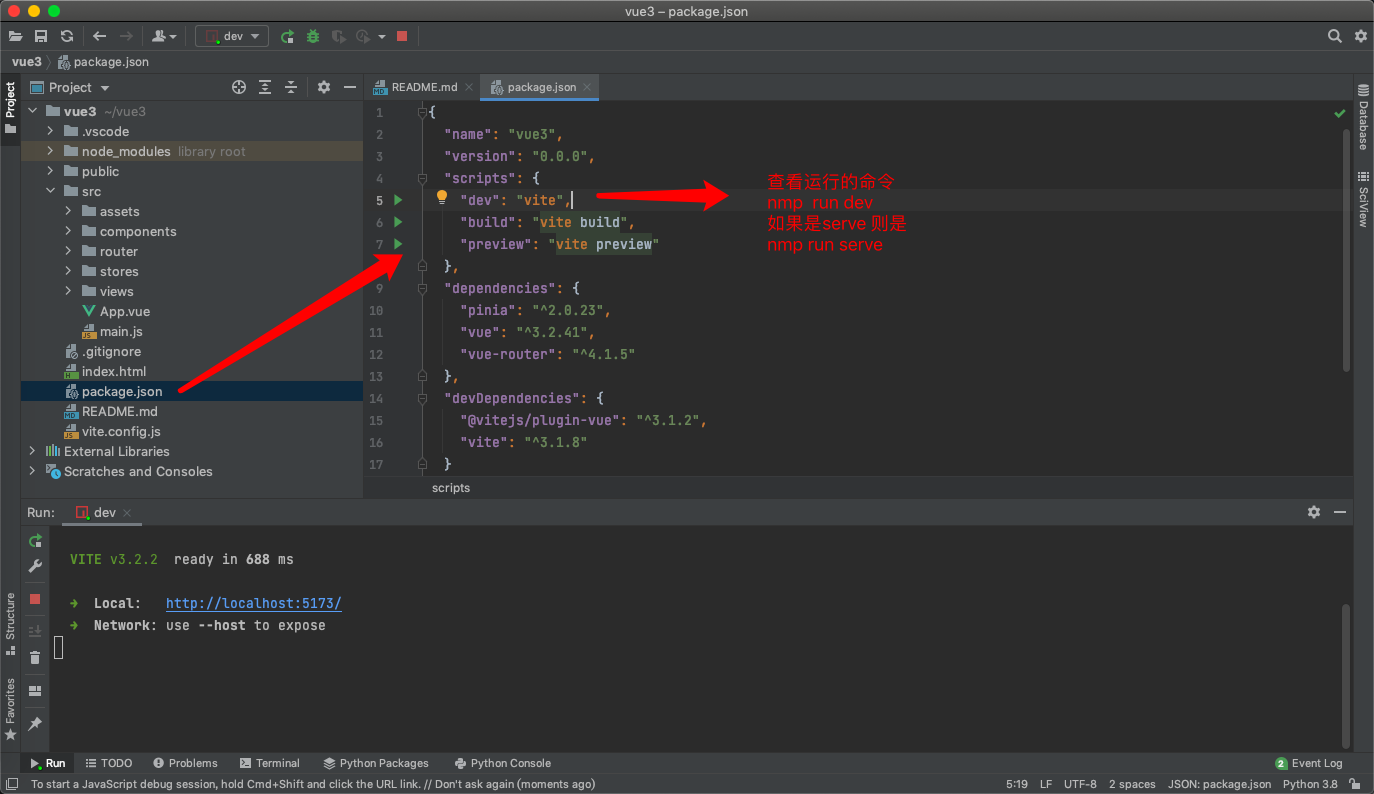
Task: Clear the Run console with the trash icon
Action: click(35, 657)
